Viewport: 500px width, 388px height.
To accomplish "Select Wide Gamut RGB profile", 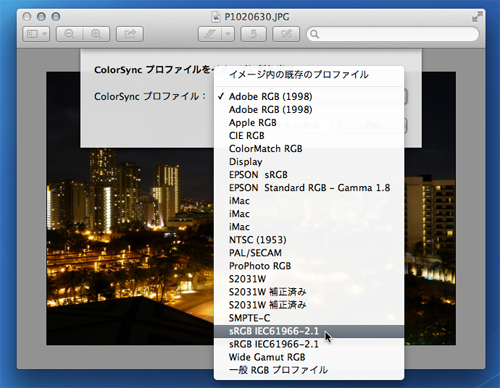I will [x=309, y=357].
